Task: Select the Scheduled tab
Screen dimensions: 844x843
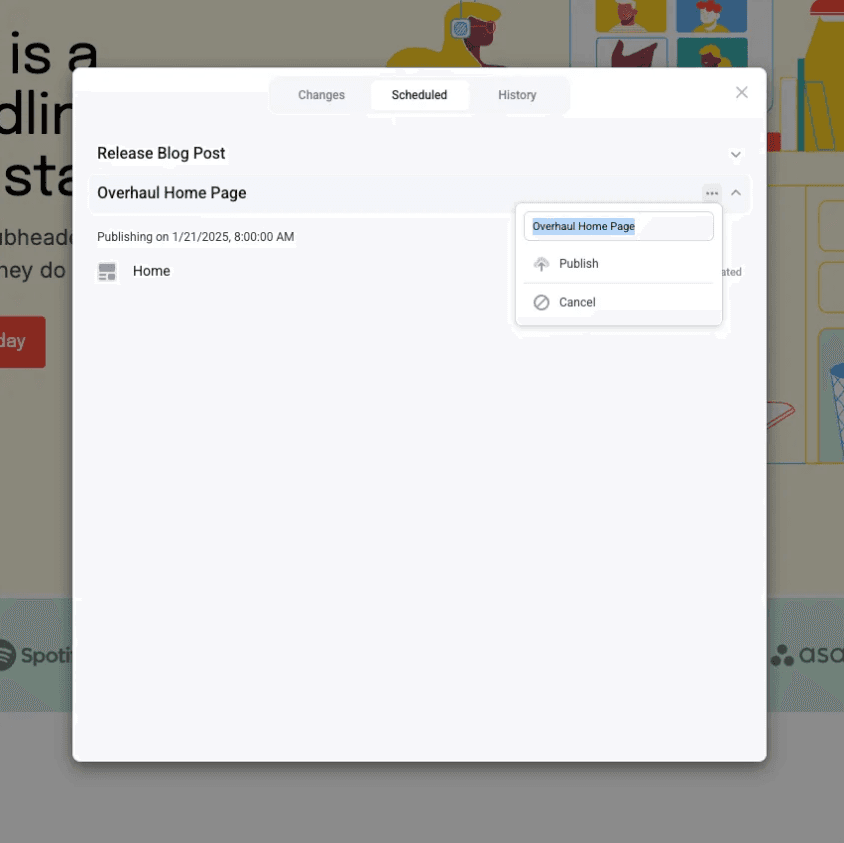Action: coord(419,95)
